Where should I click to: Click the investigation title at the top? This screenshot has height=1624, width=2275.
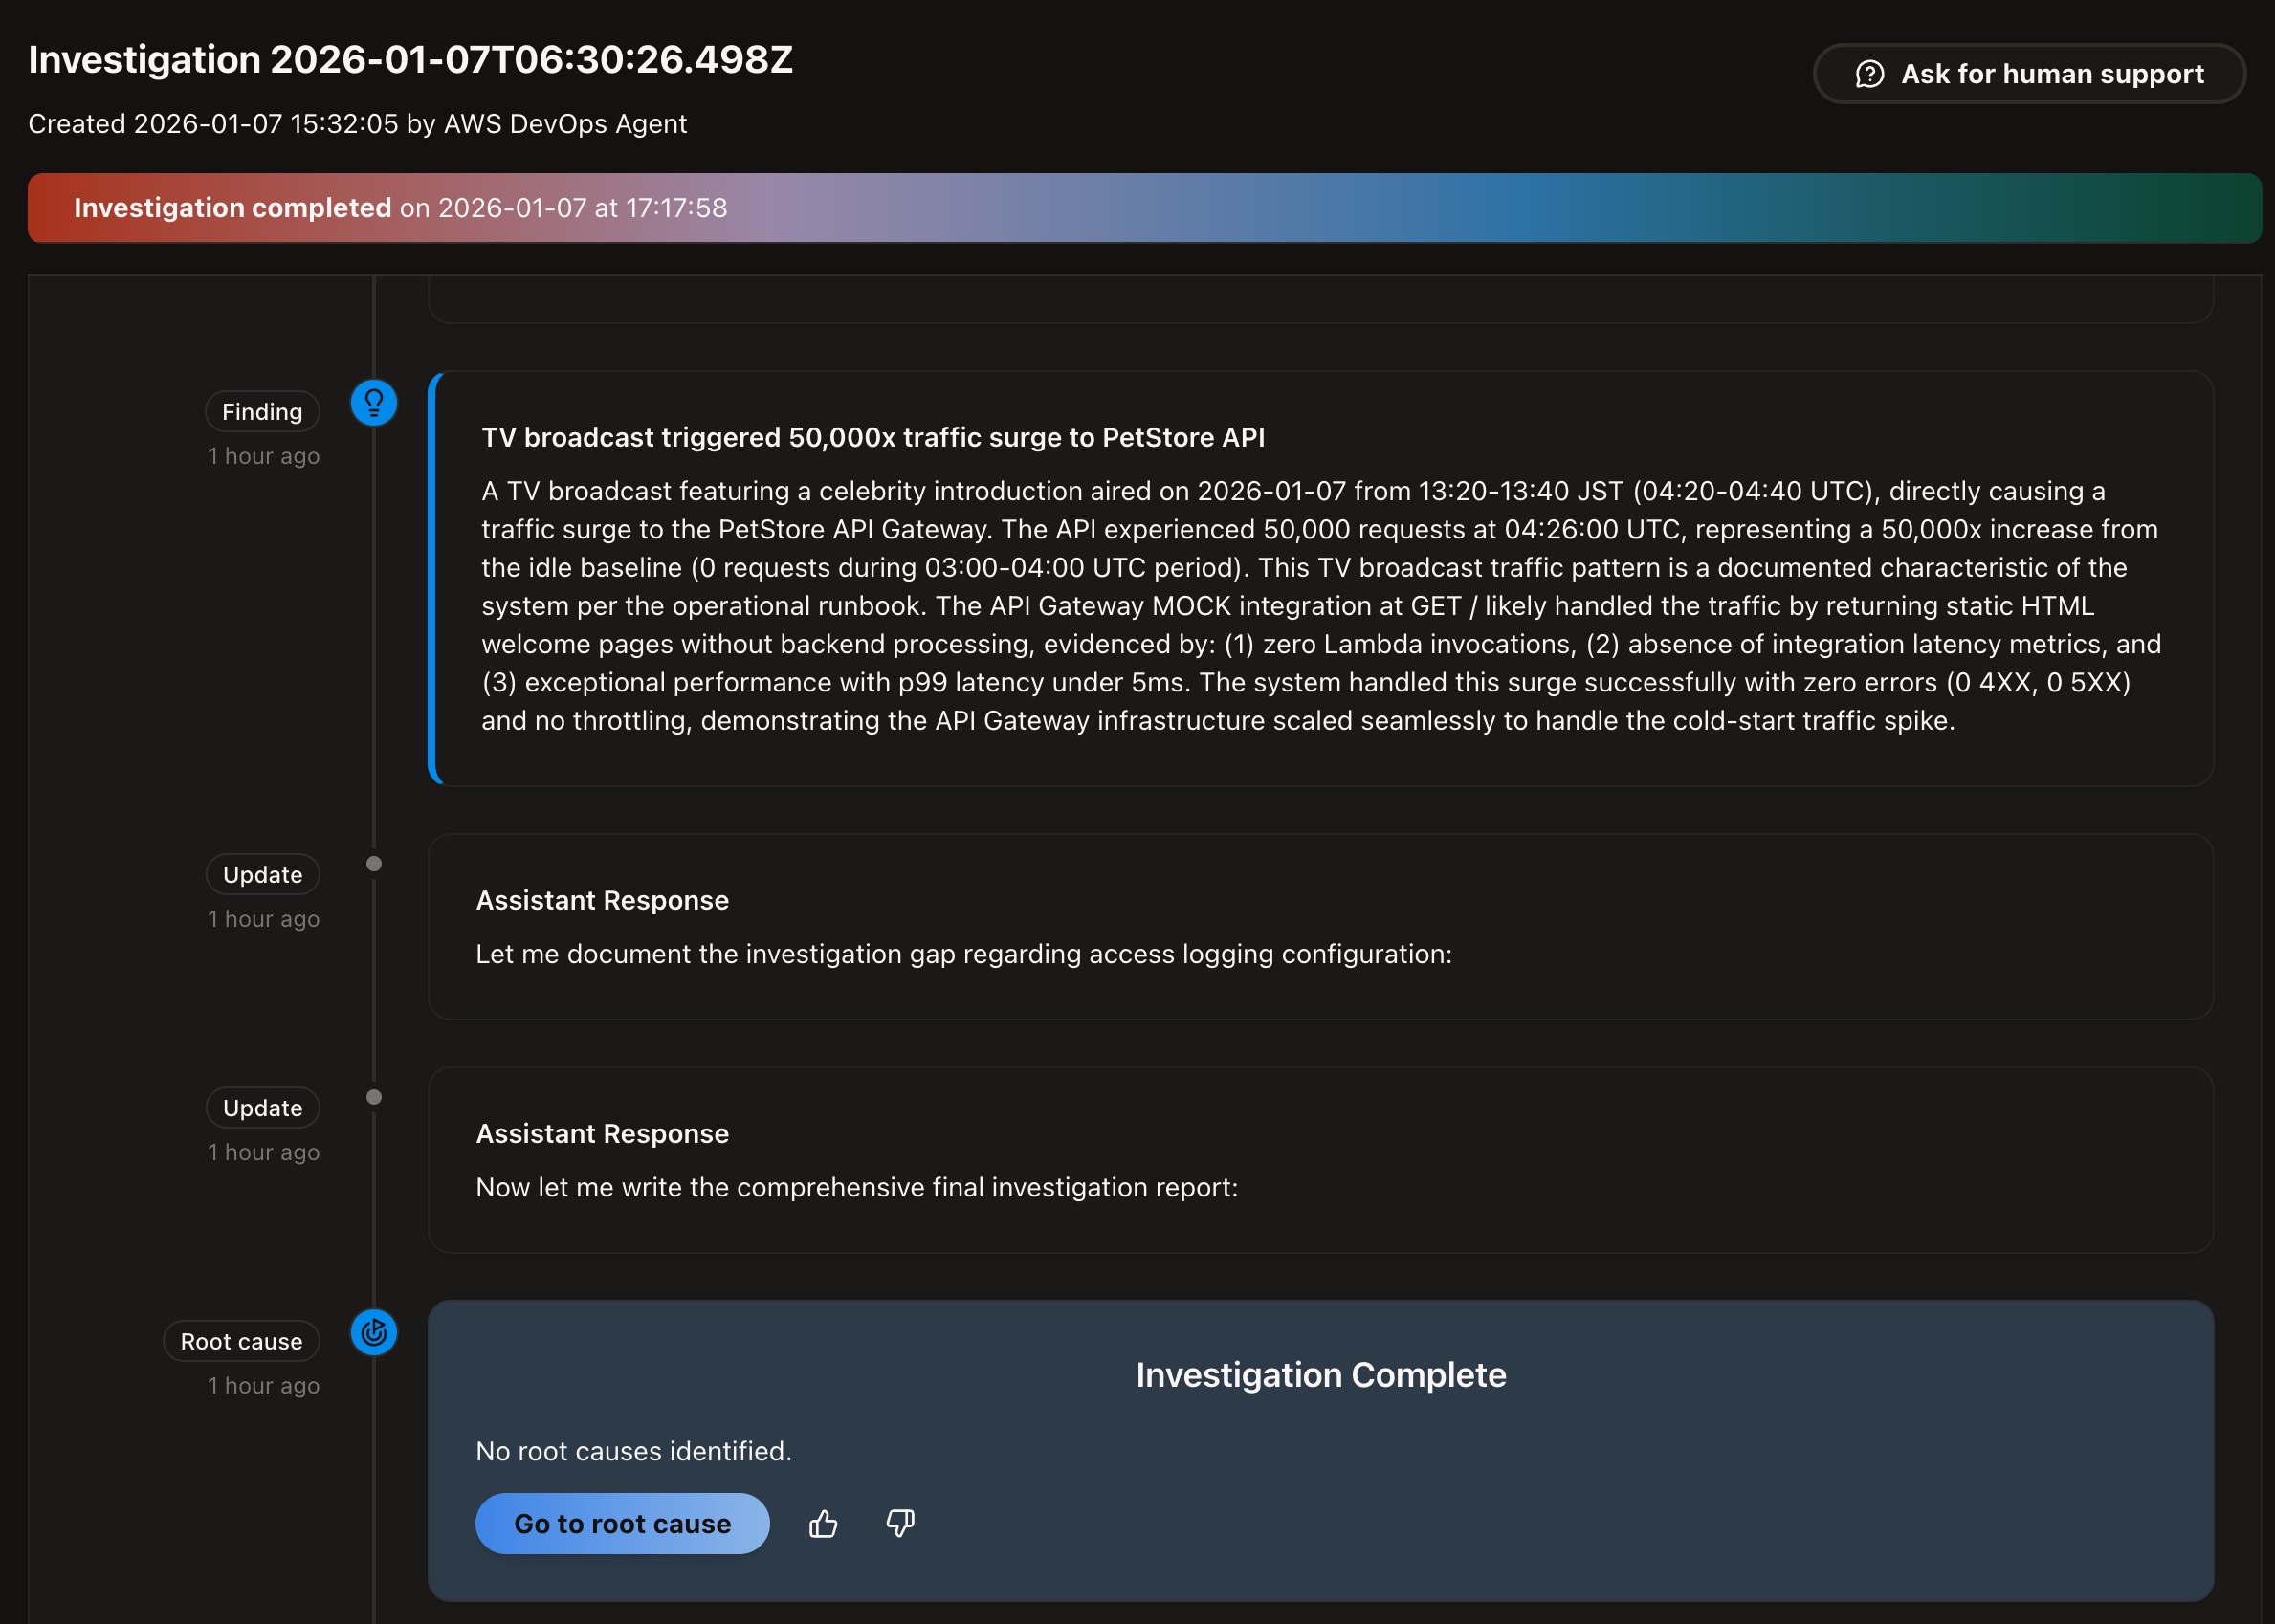[412, 59]
